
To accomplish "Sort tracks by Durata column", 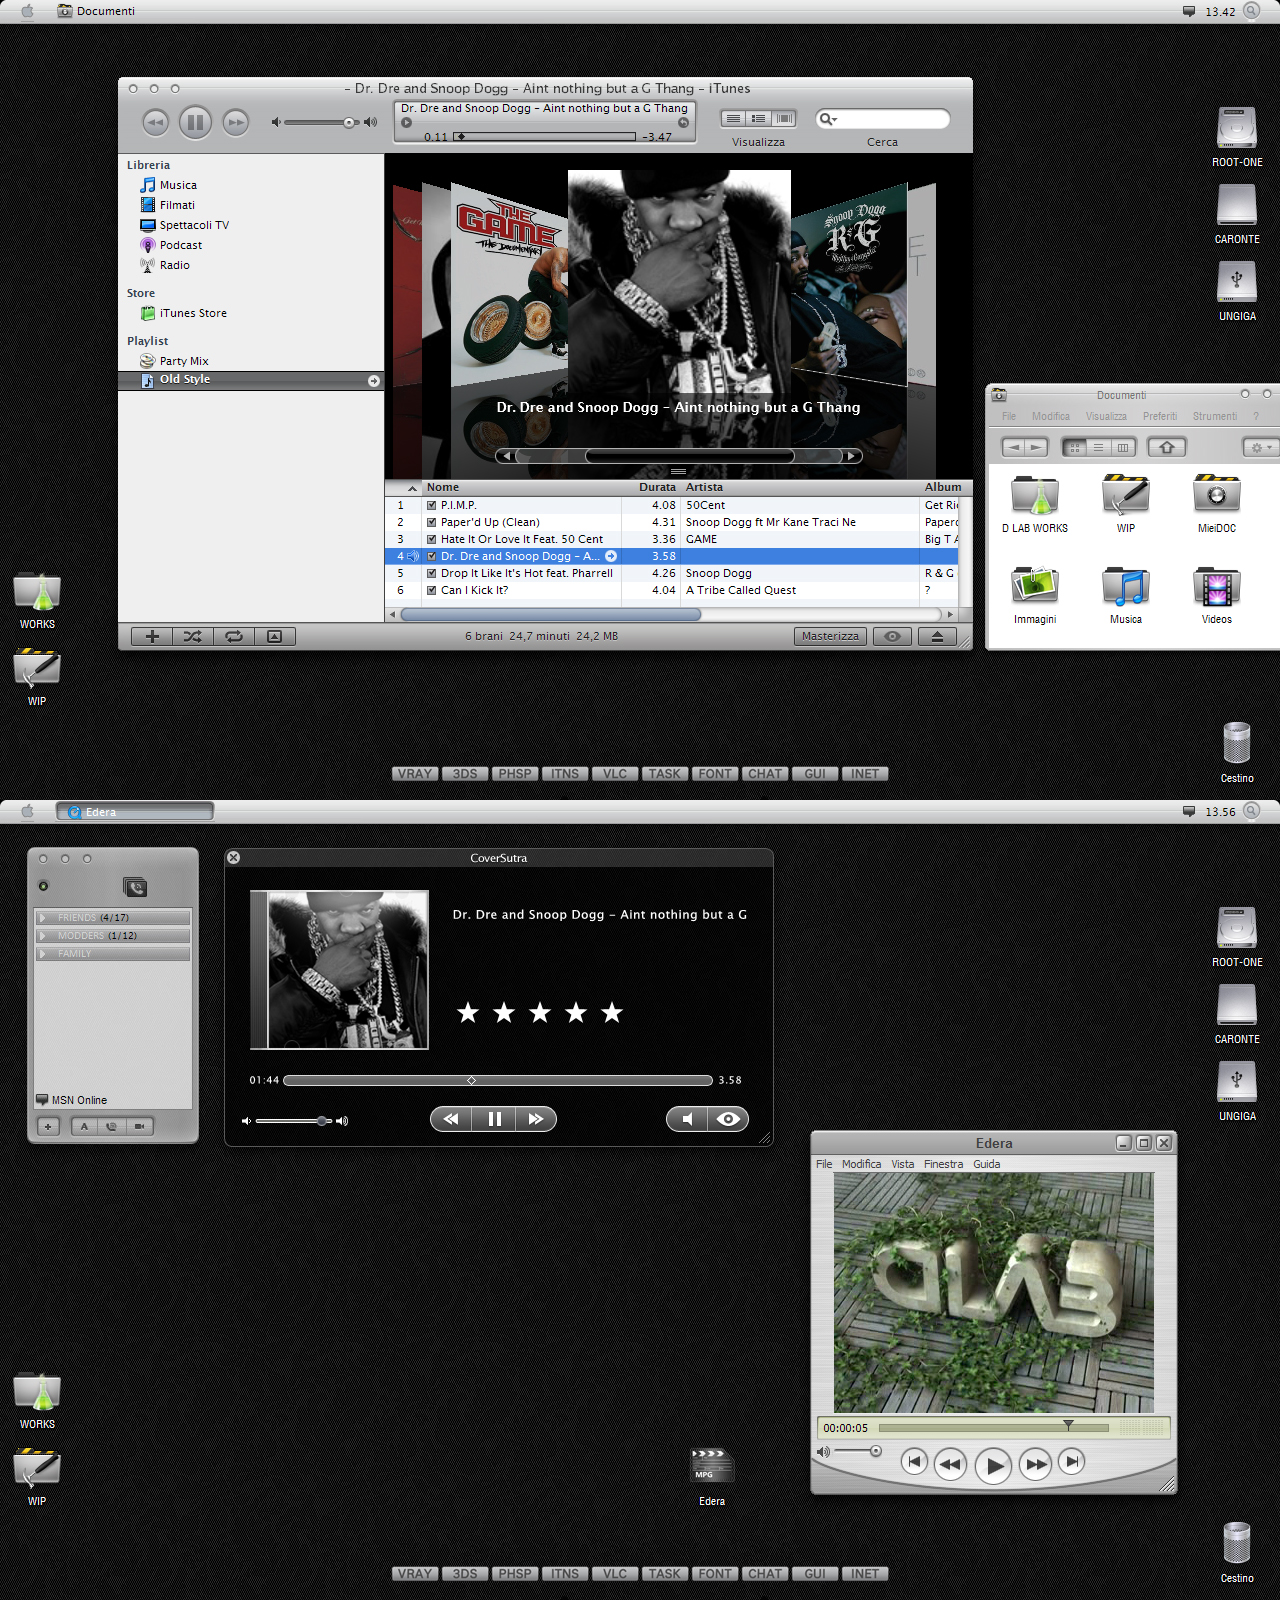I will (x=651, y=487).
